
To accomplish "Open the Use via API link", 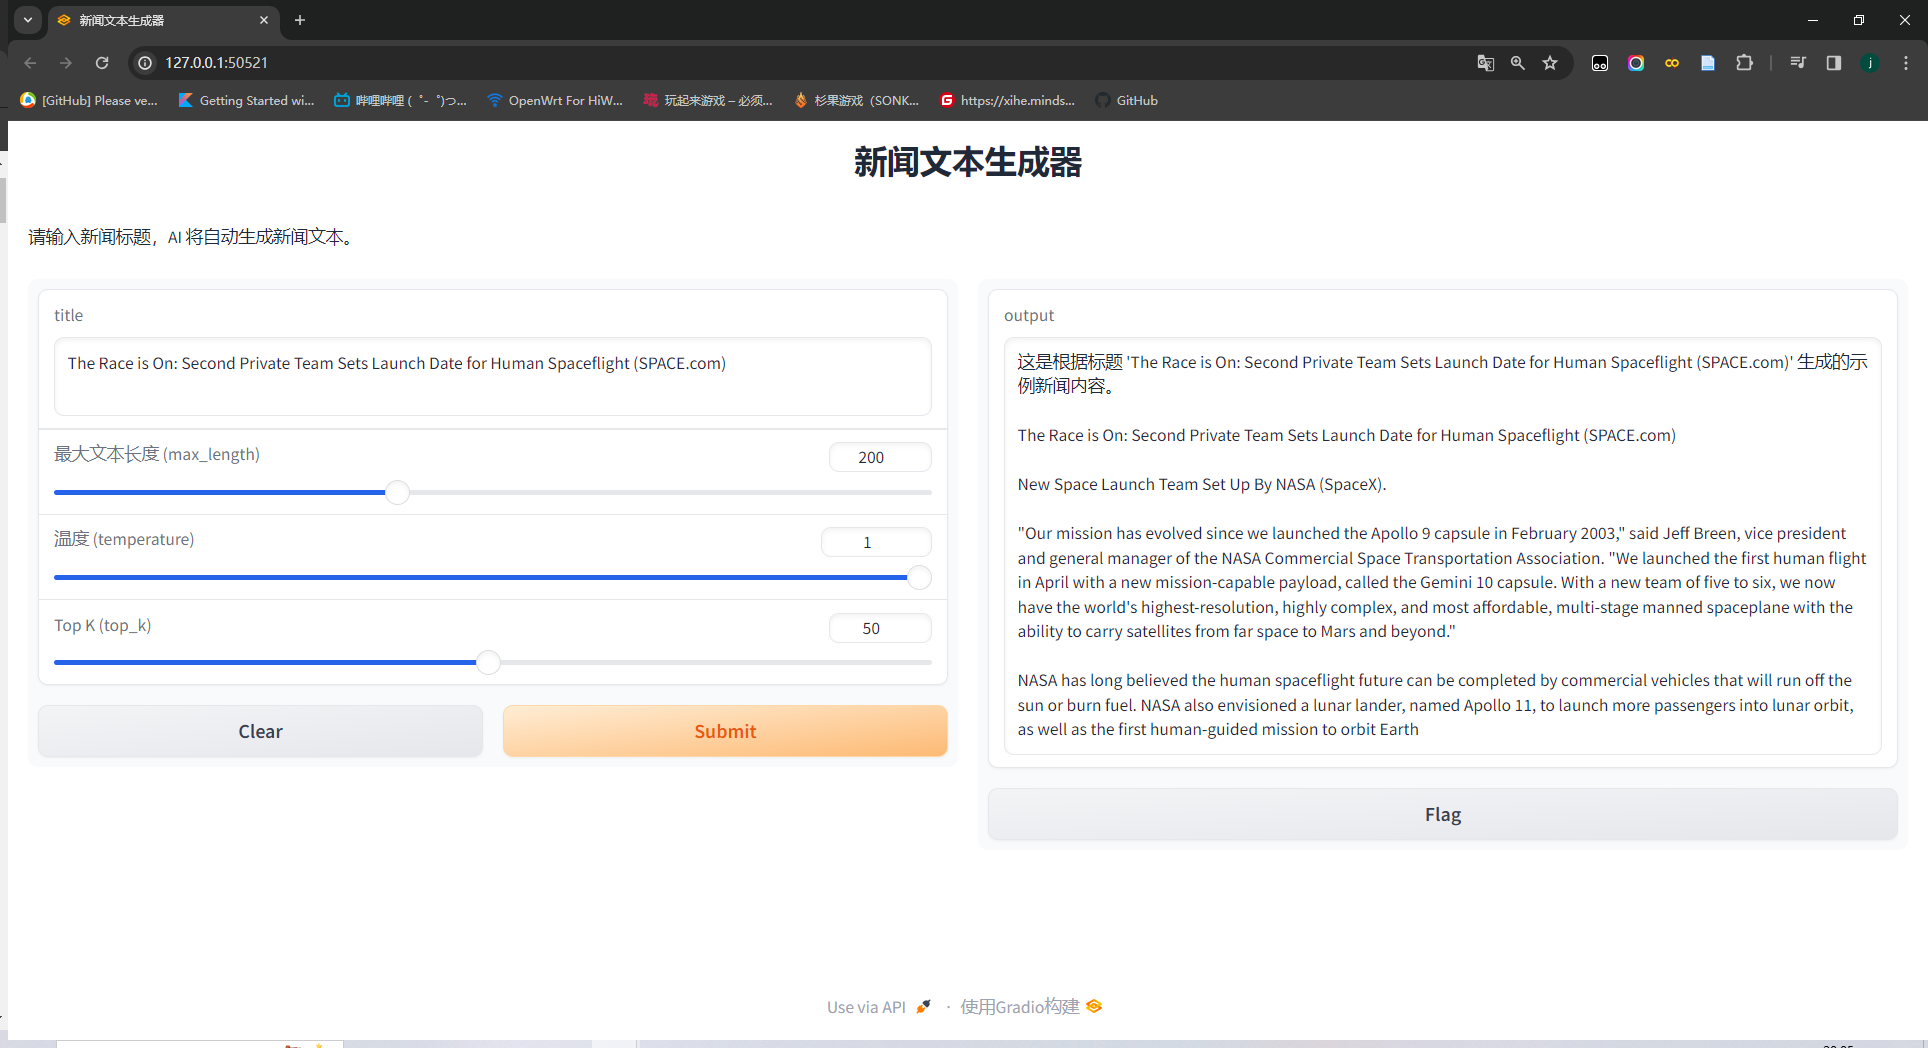I will [879, 1007].
